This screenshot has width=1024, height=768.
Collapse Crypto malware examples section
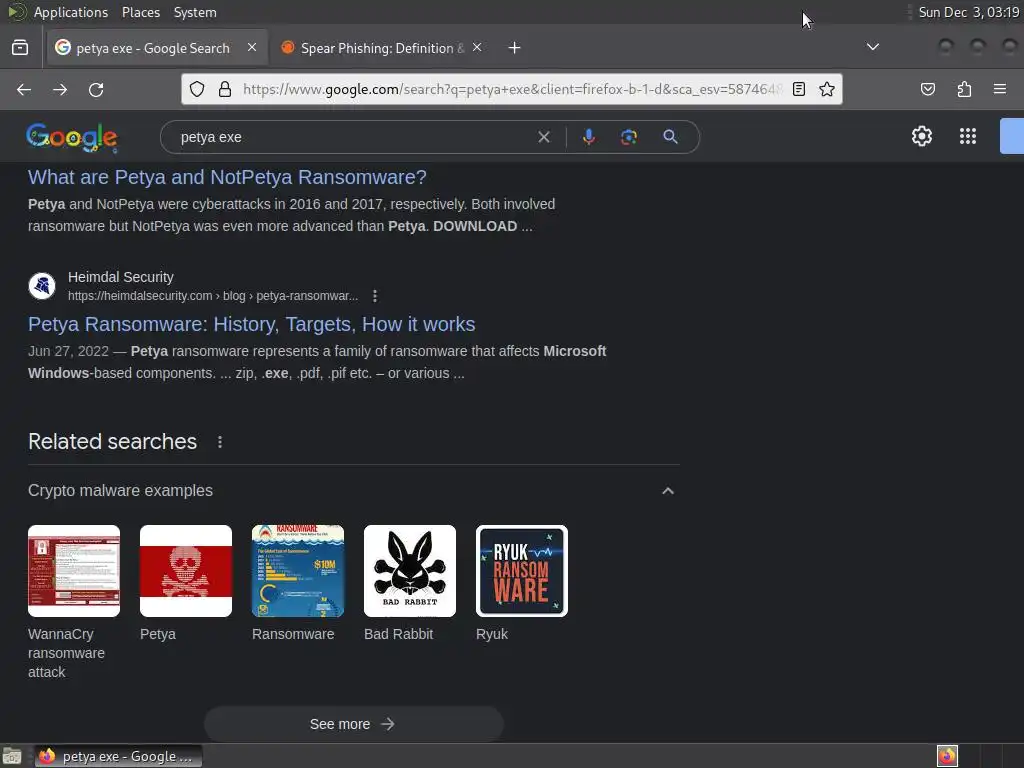pyautogui.click(x=667, y=490)
